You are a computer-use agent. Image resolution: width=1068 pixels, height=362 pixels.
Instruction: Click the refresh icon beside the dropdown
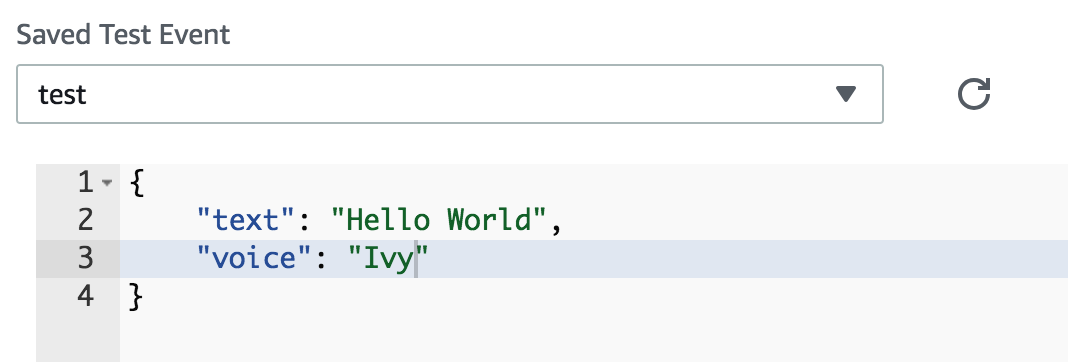pyautogui.click(x=973, y=94)
